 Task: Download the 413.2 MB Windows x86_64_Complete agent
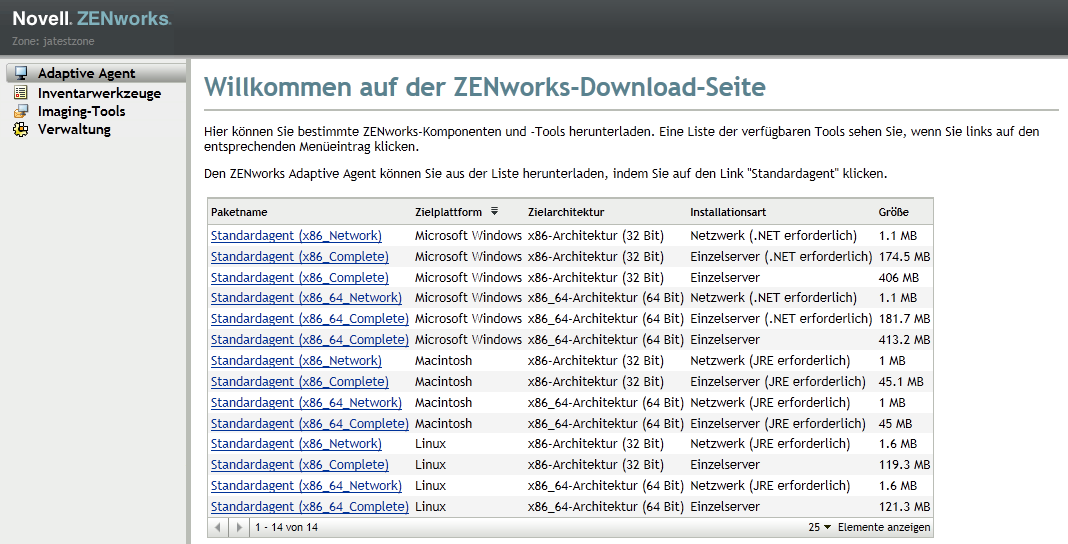(309, 340)
